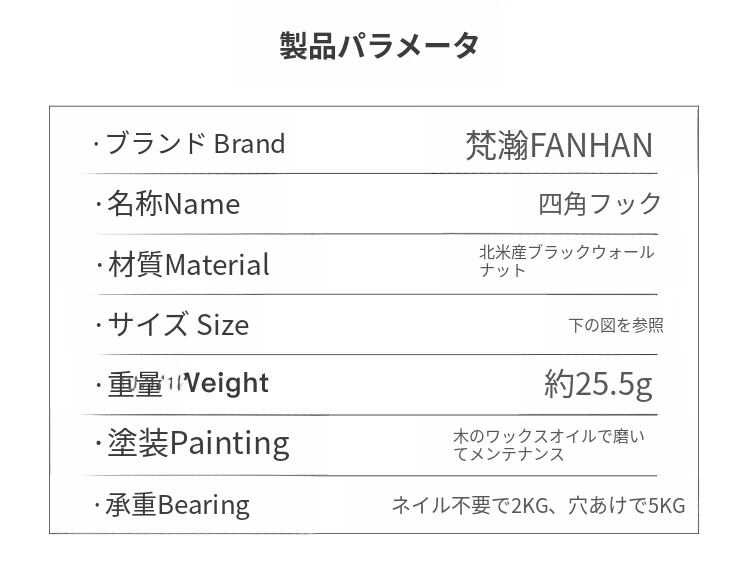Select the サイズ Size label
This screenshot has height=578, width=750.
coord(178,325)
